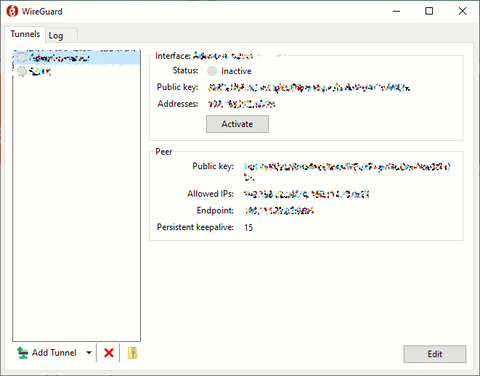Click the interface Public key value
The height and width of the screenshot is (376, 480).
[x=309, y=88]
